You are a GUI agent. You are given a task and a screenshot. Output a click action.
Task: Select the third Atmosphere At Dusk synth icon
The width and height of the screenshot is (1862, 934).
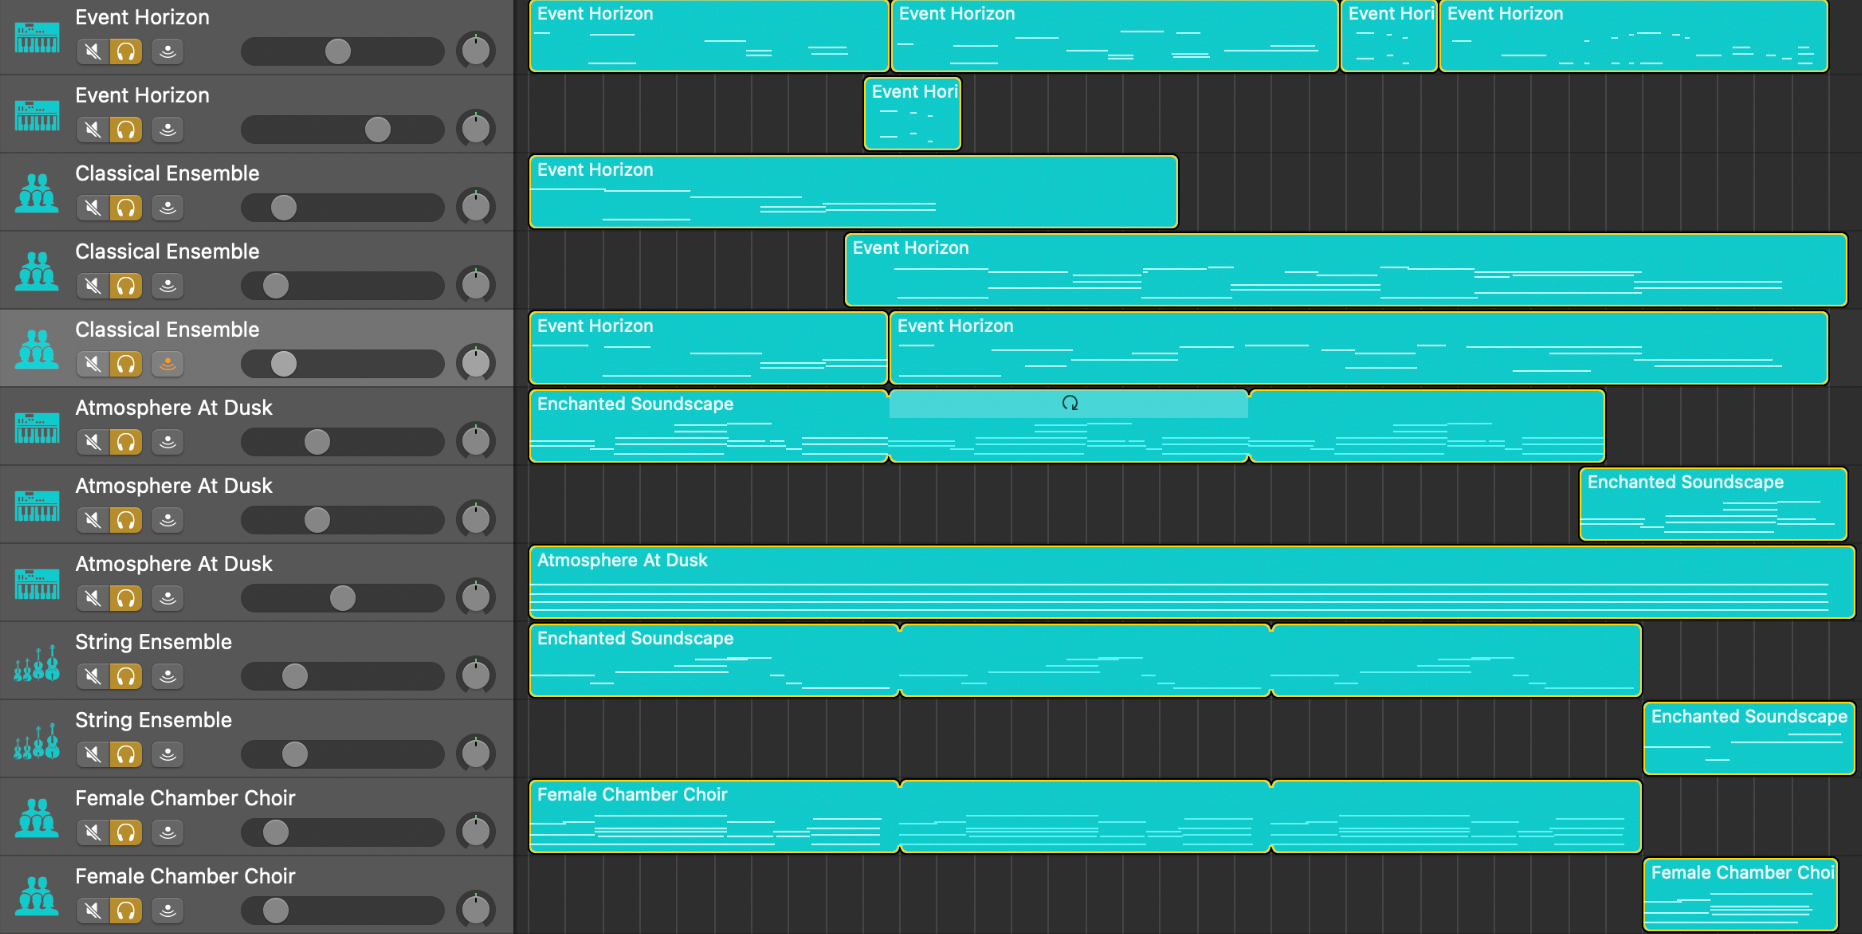[x=37, y=583]
